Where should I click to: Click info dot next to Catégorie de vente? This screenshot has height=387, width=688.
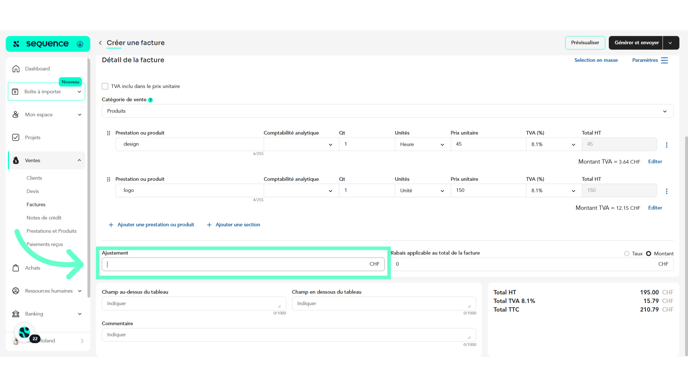click(x=150, y=100)
